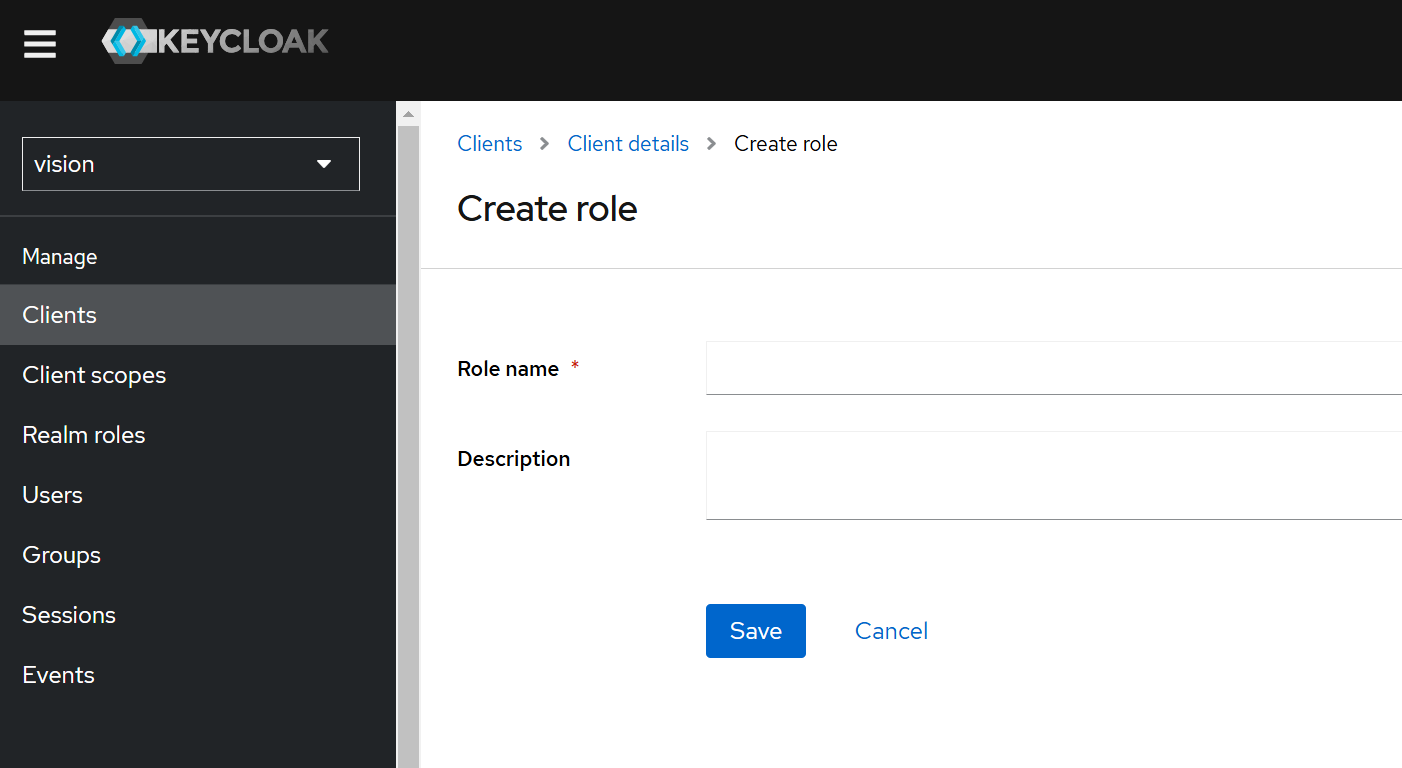This screenshot has width=1402, height=768.
Task: Open the Client scopes section
Action: (94, 374)
